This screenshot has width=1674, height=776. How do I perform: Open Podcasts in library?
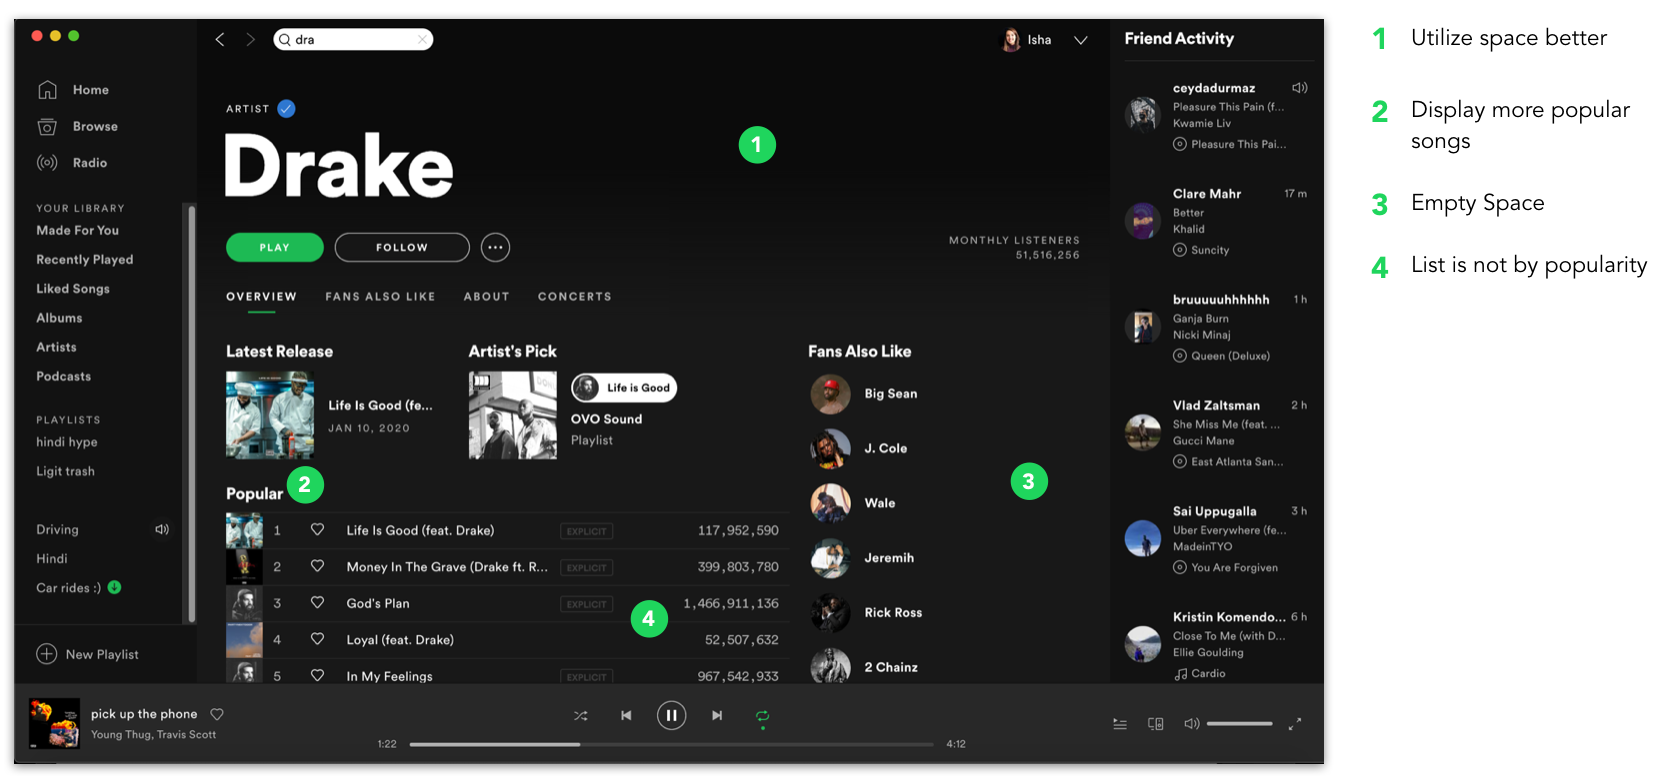point(64,376)
